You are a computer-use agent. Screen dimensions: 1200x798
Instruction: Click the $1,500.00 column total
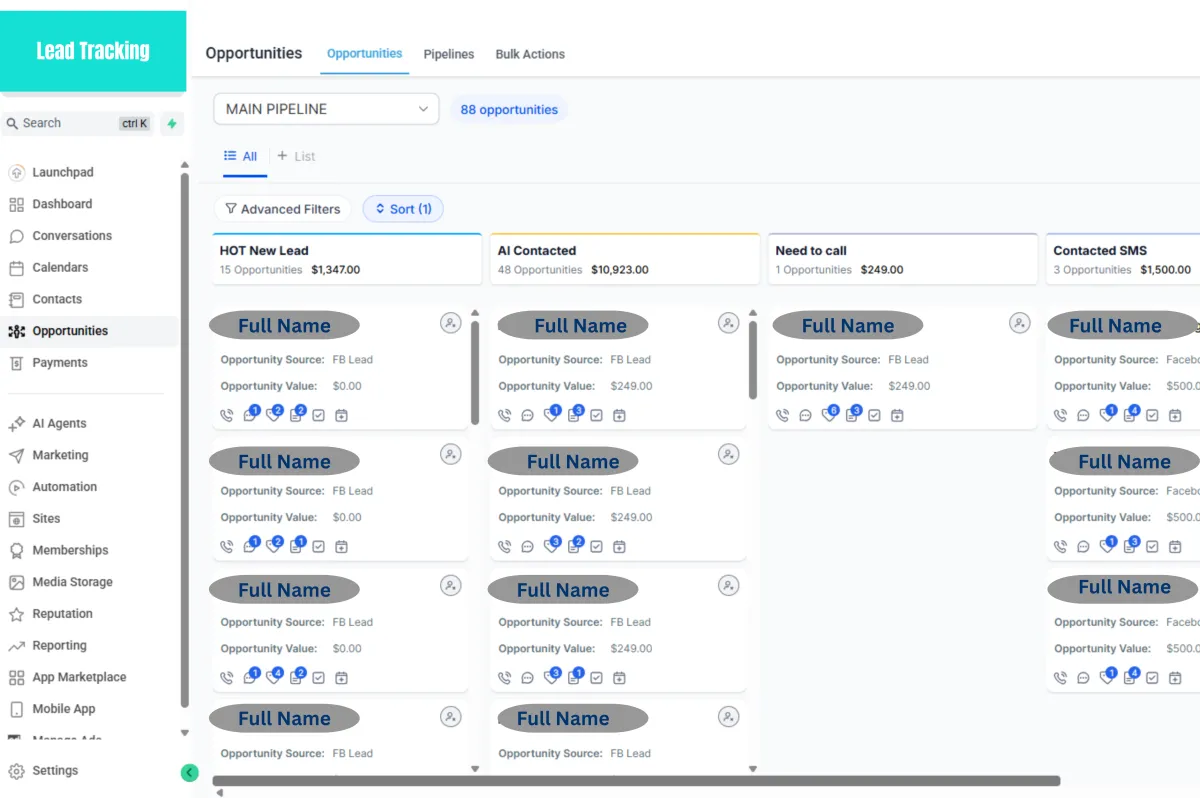[1166, 270]
